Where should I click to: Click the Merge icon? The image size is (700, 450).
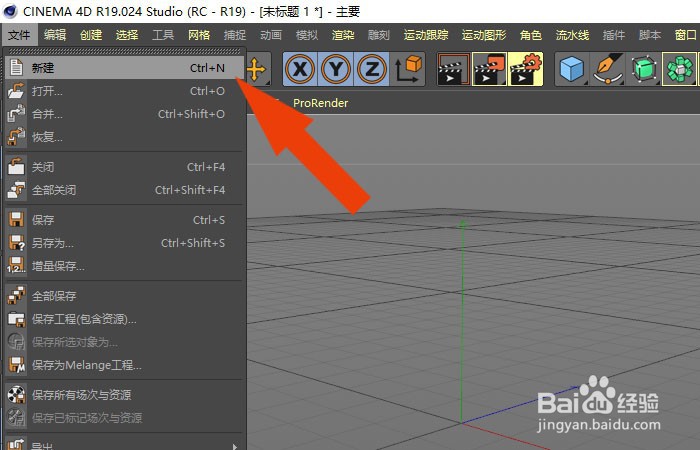click(17, 114)
